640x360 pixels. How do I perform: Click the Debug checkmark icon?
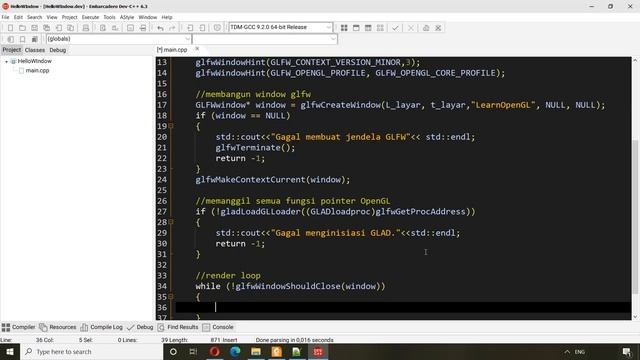pyautogui.click(x=395, y=28)
